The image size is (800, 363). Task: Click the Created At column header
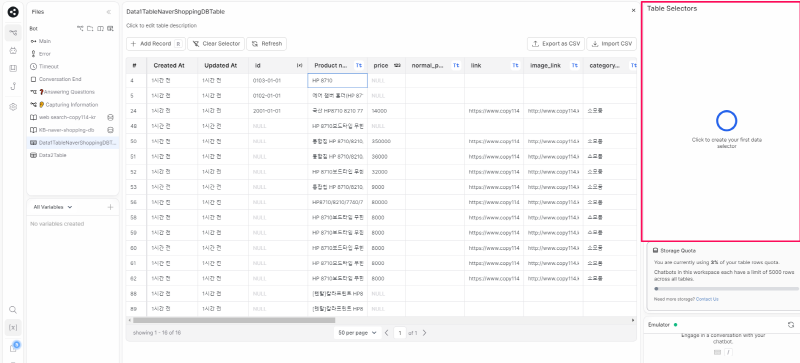(172, 65)
